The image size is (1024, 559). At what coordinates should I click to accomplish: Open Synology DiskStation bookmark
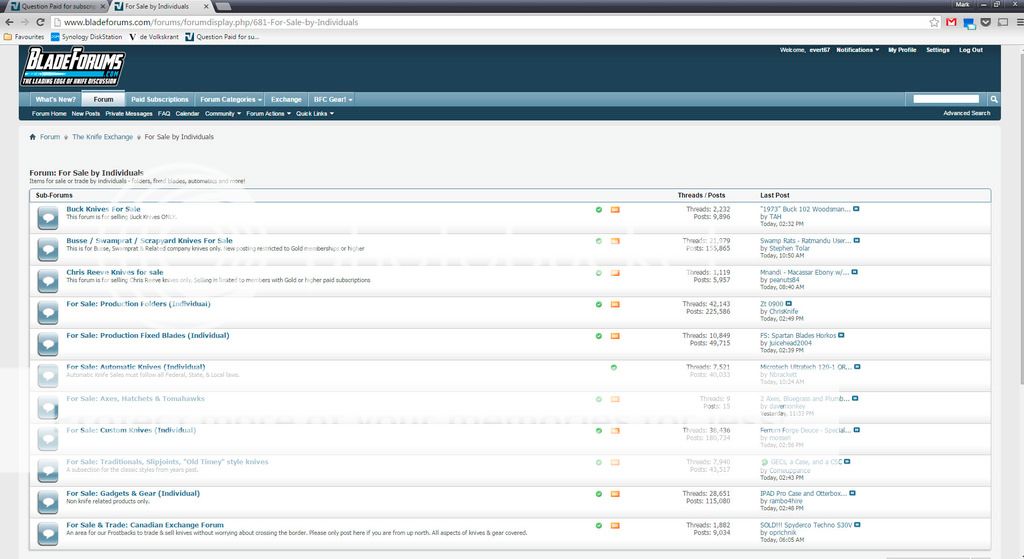pyautogui.click(x=87, y=37)
